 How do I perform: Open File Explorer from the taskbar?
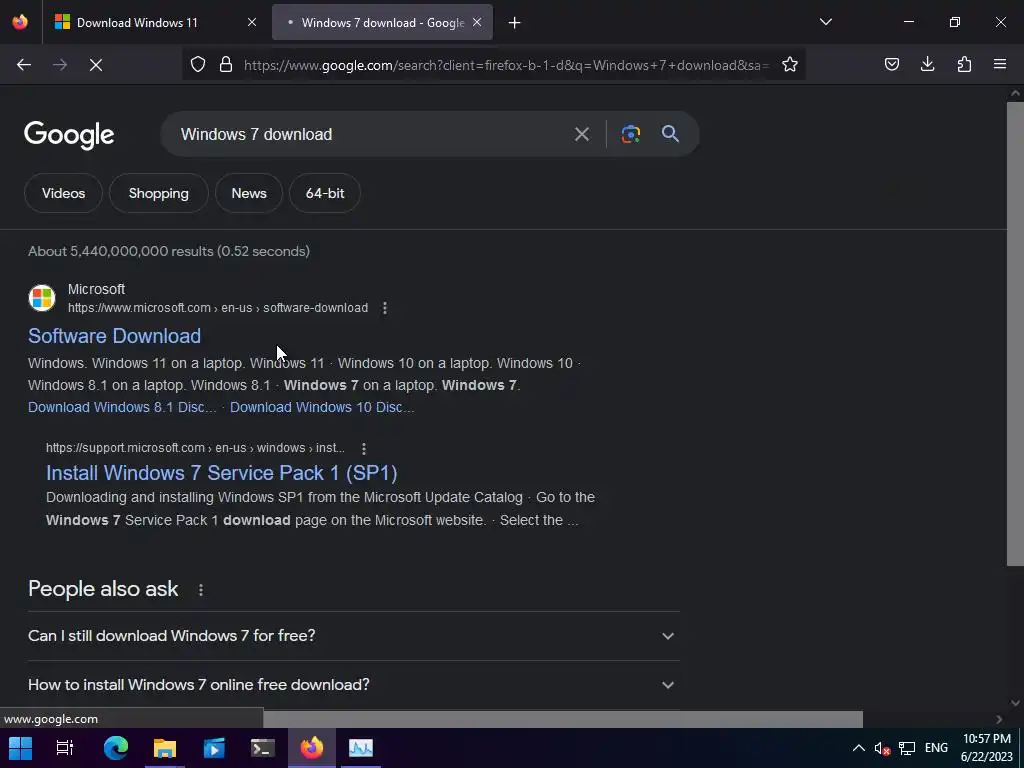click(x=165, y=748)
